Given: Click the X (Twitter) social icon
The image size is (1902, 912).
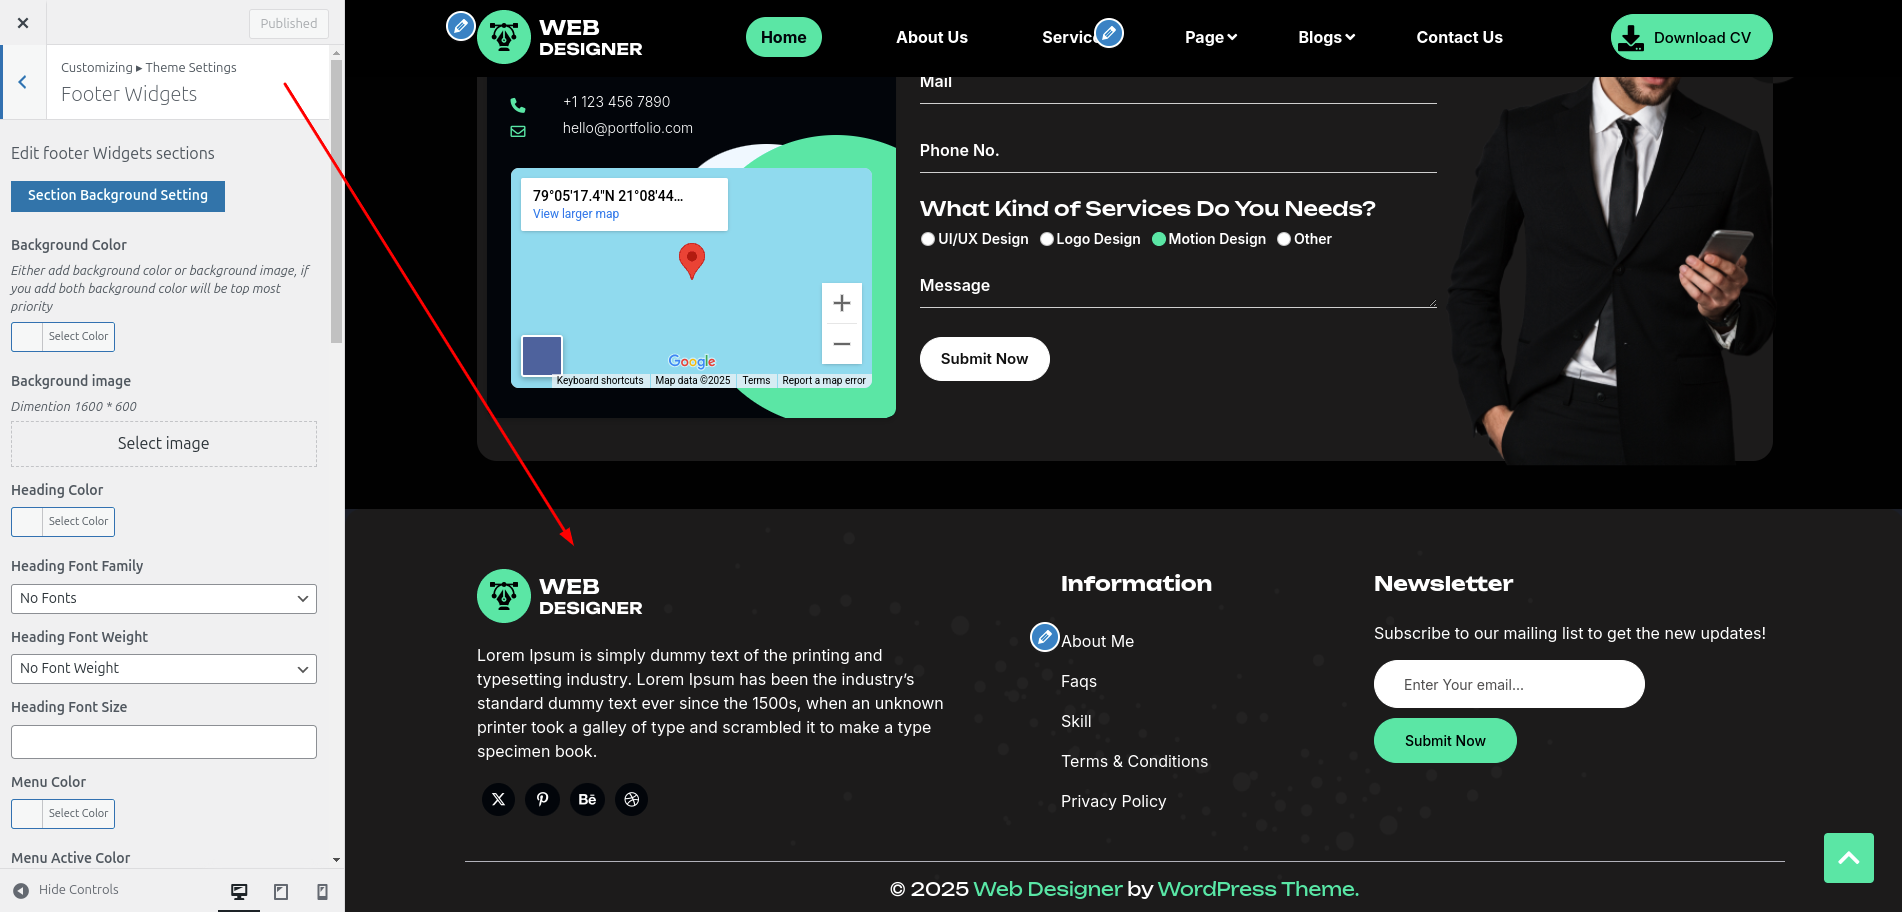Looking at the screenshot, I should 498,799.
